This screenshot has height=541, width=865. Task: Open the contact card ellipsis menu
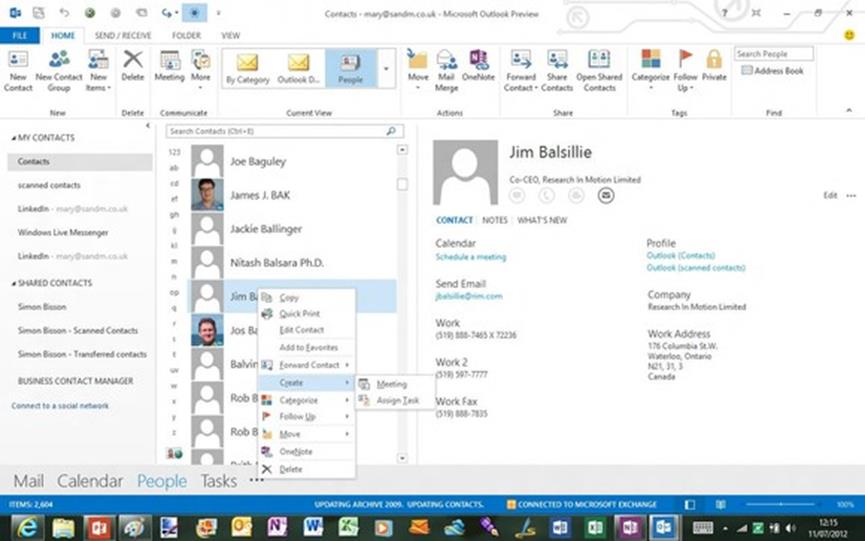851,195
